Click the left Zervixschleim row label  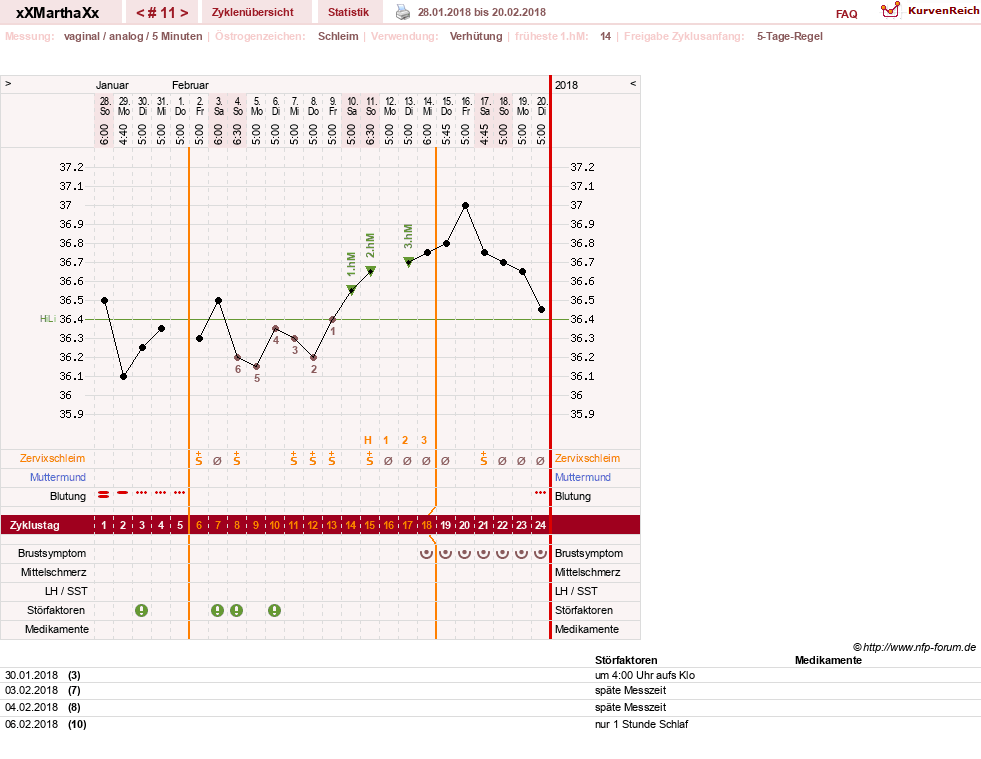[52, 459]
